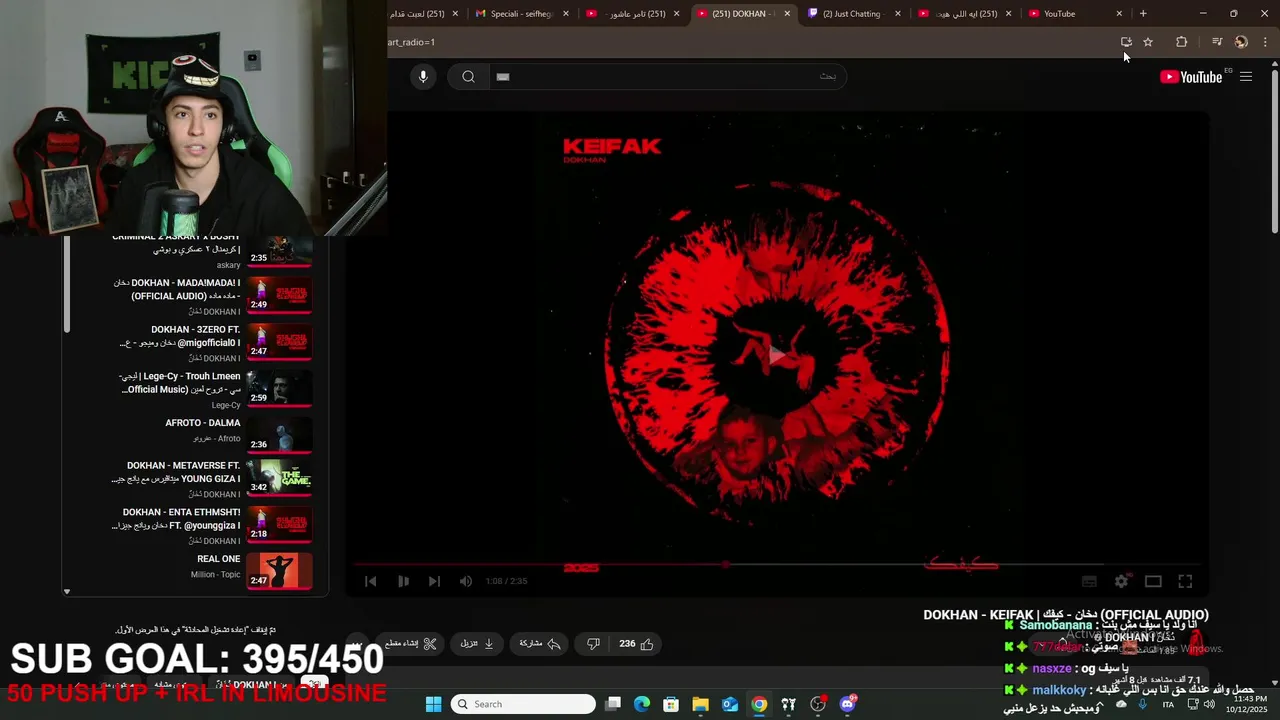Close the Gmail Speciali tab
Image resolution: width=1280 pixels, height=720 pixels.
pyautogui.click(x=566, y=14)
